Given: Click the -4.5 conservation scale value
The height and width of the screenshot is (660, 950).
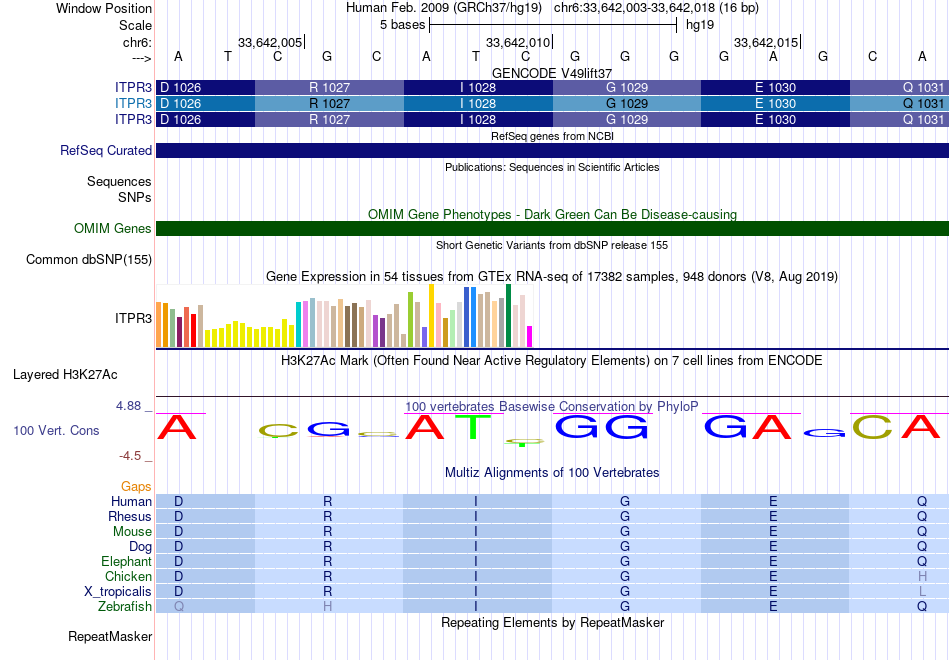Looking at the screenshot, I should (130, 456).
